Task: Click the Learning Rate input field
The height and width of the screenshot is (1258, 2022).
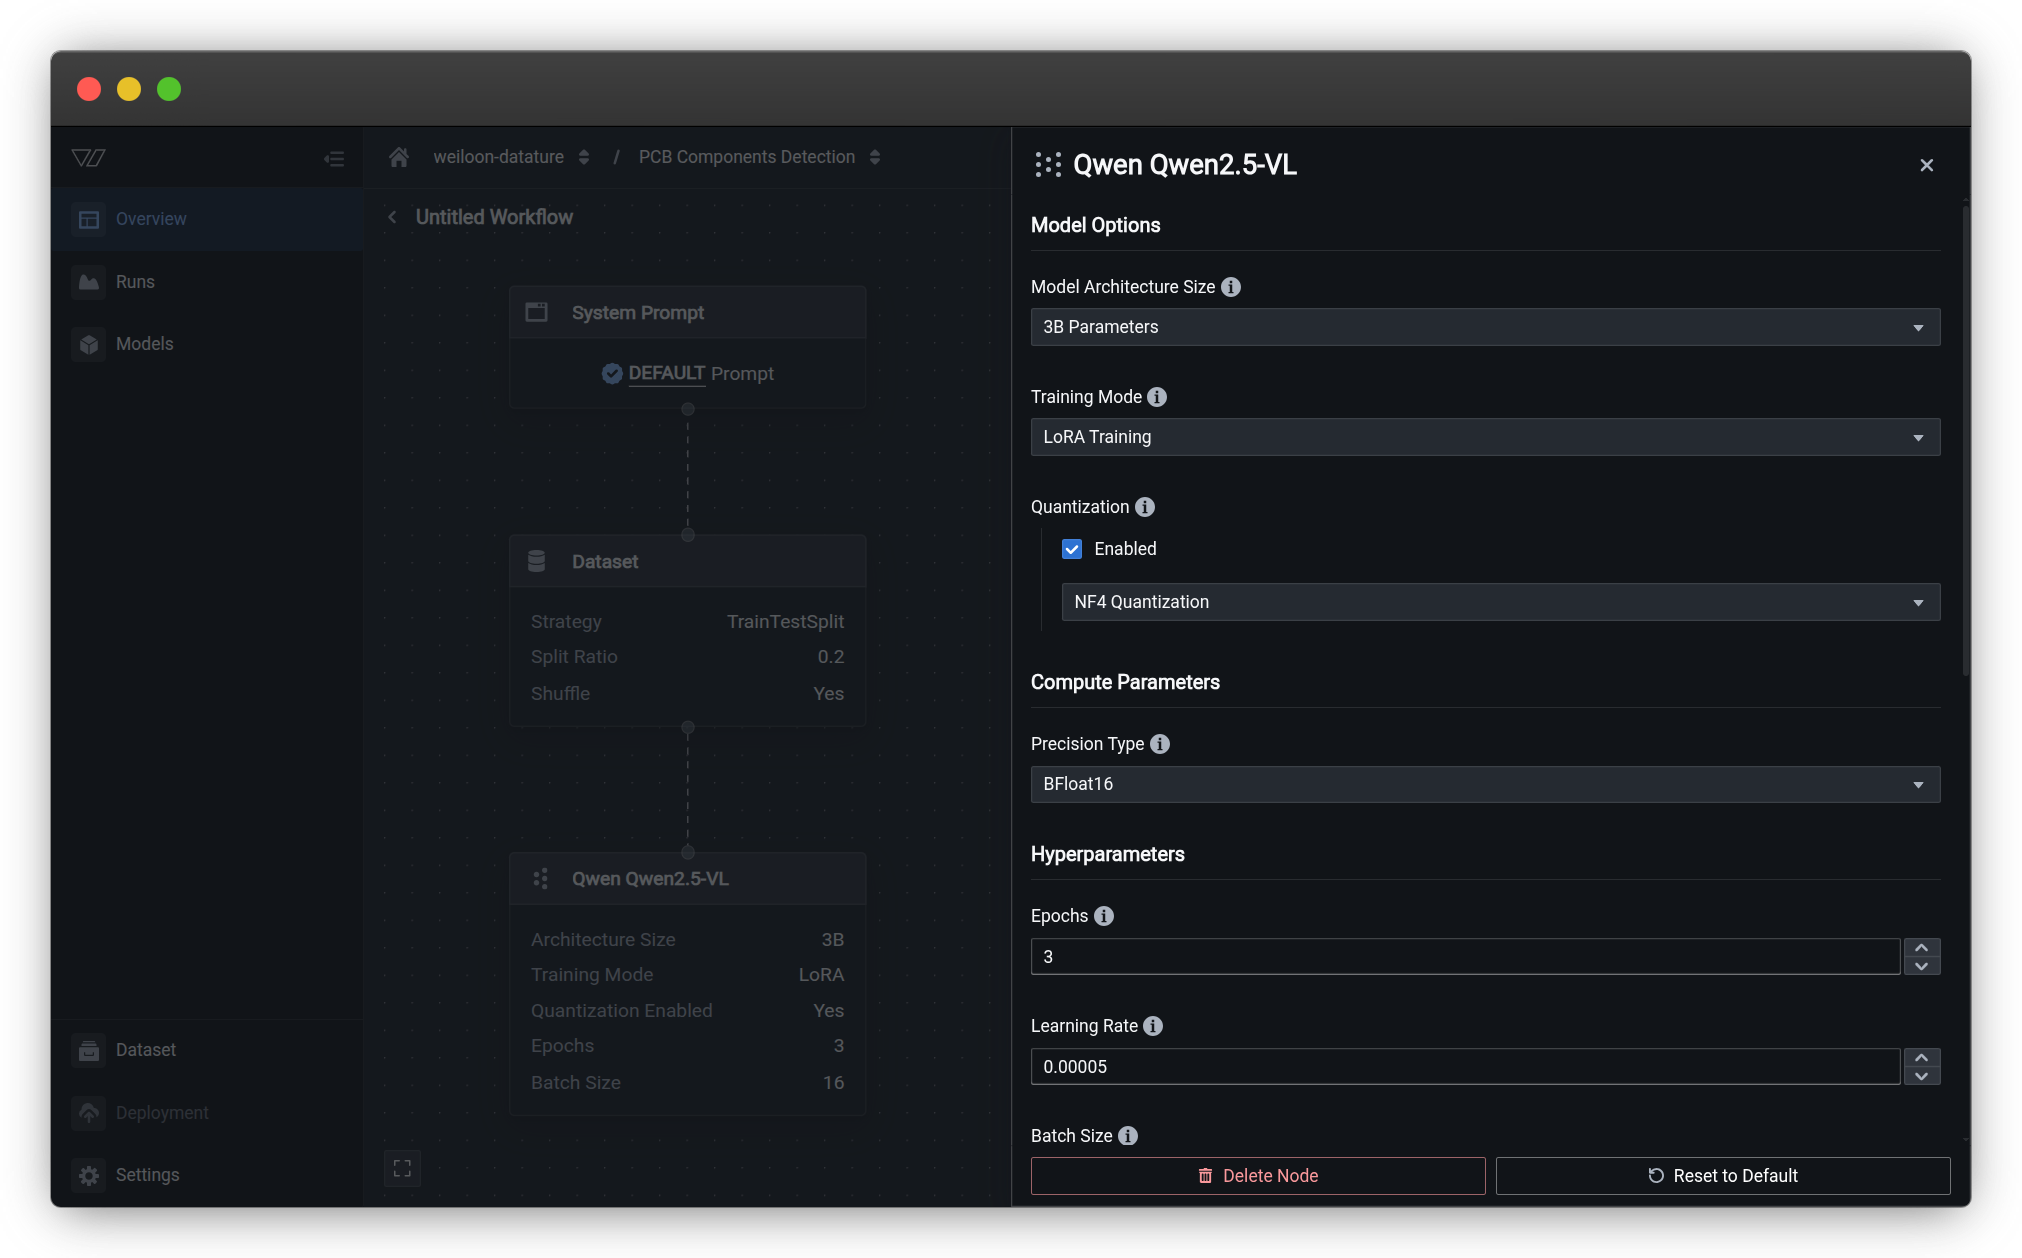Action: pyautogui.click(x=1465, y=1067)
